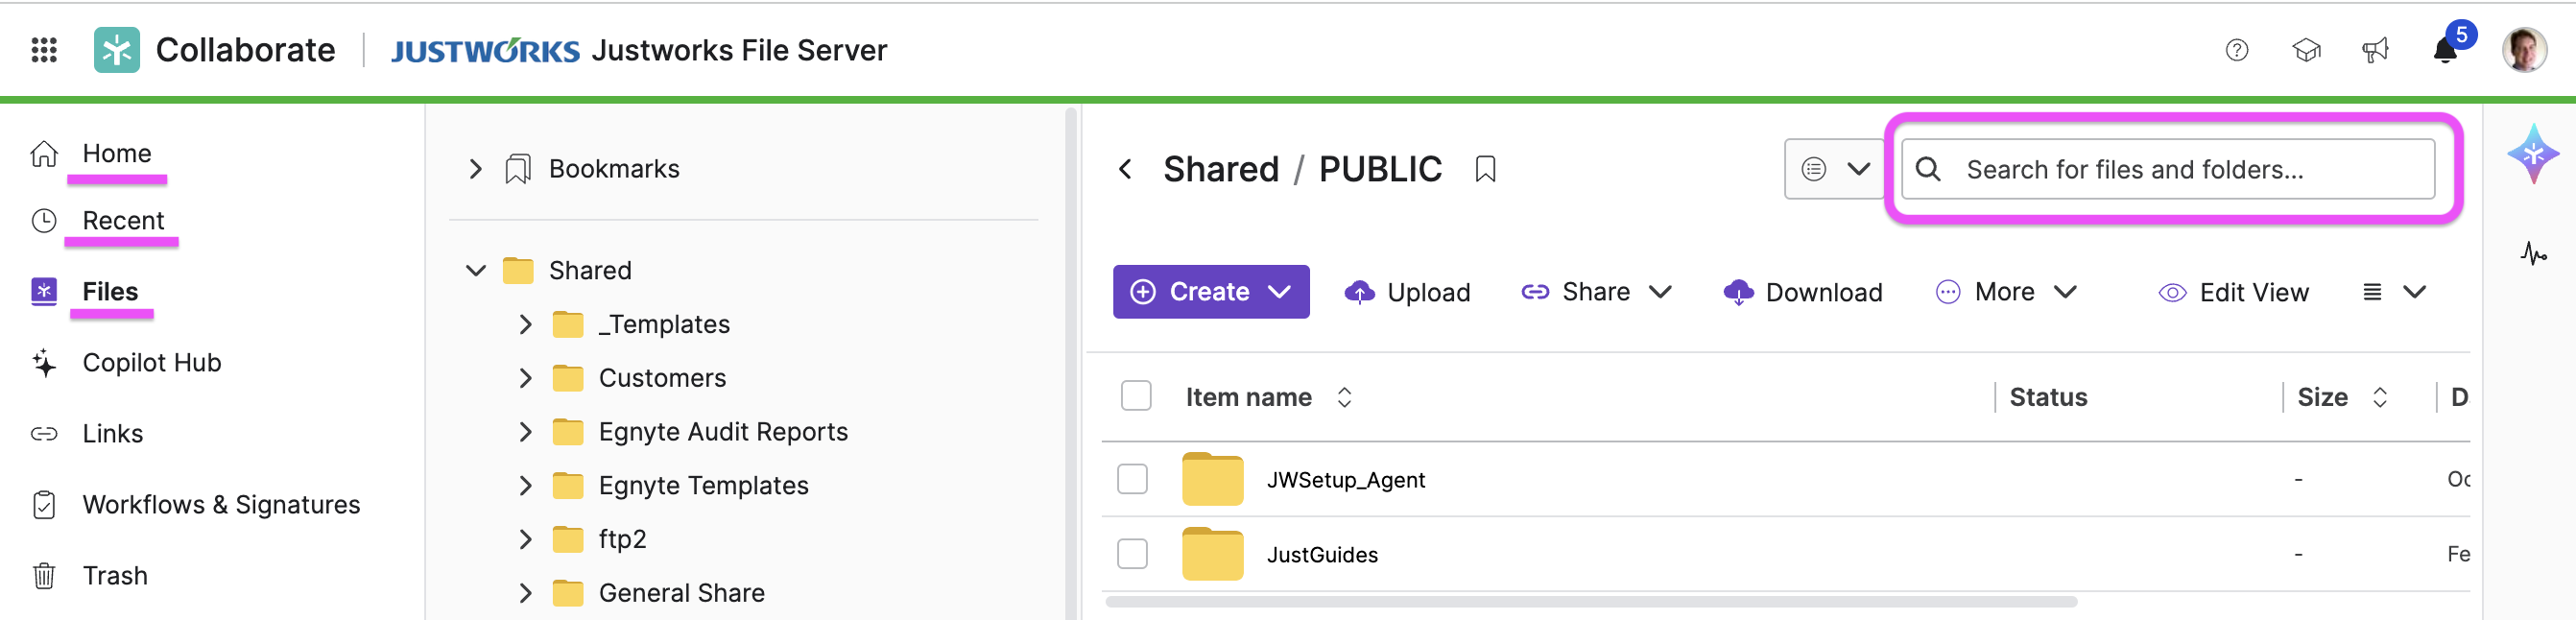Bookmark the PUBLIC folder
Screen dimensions: 2576x620
1485,169
